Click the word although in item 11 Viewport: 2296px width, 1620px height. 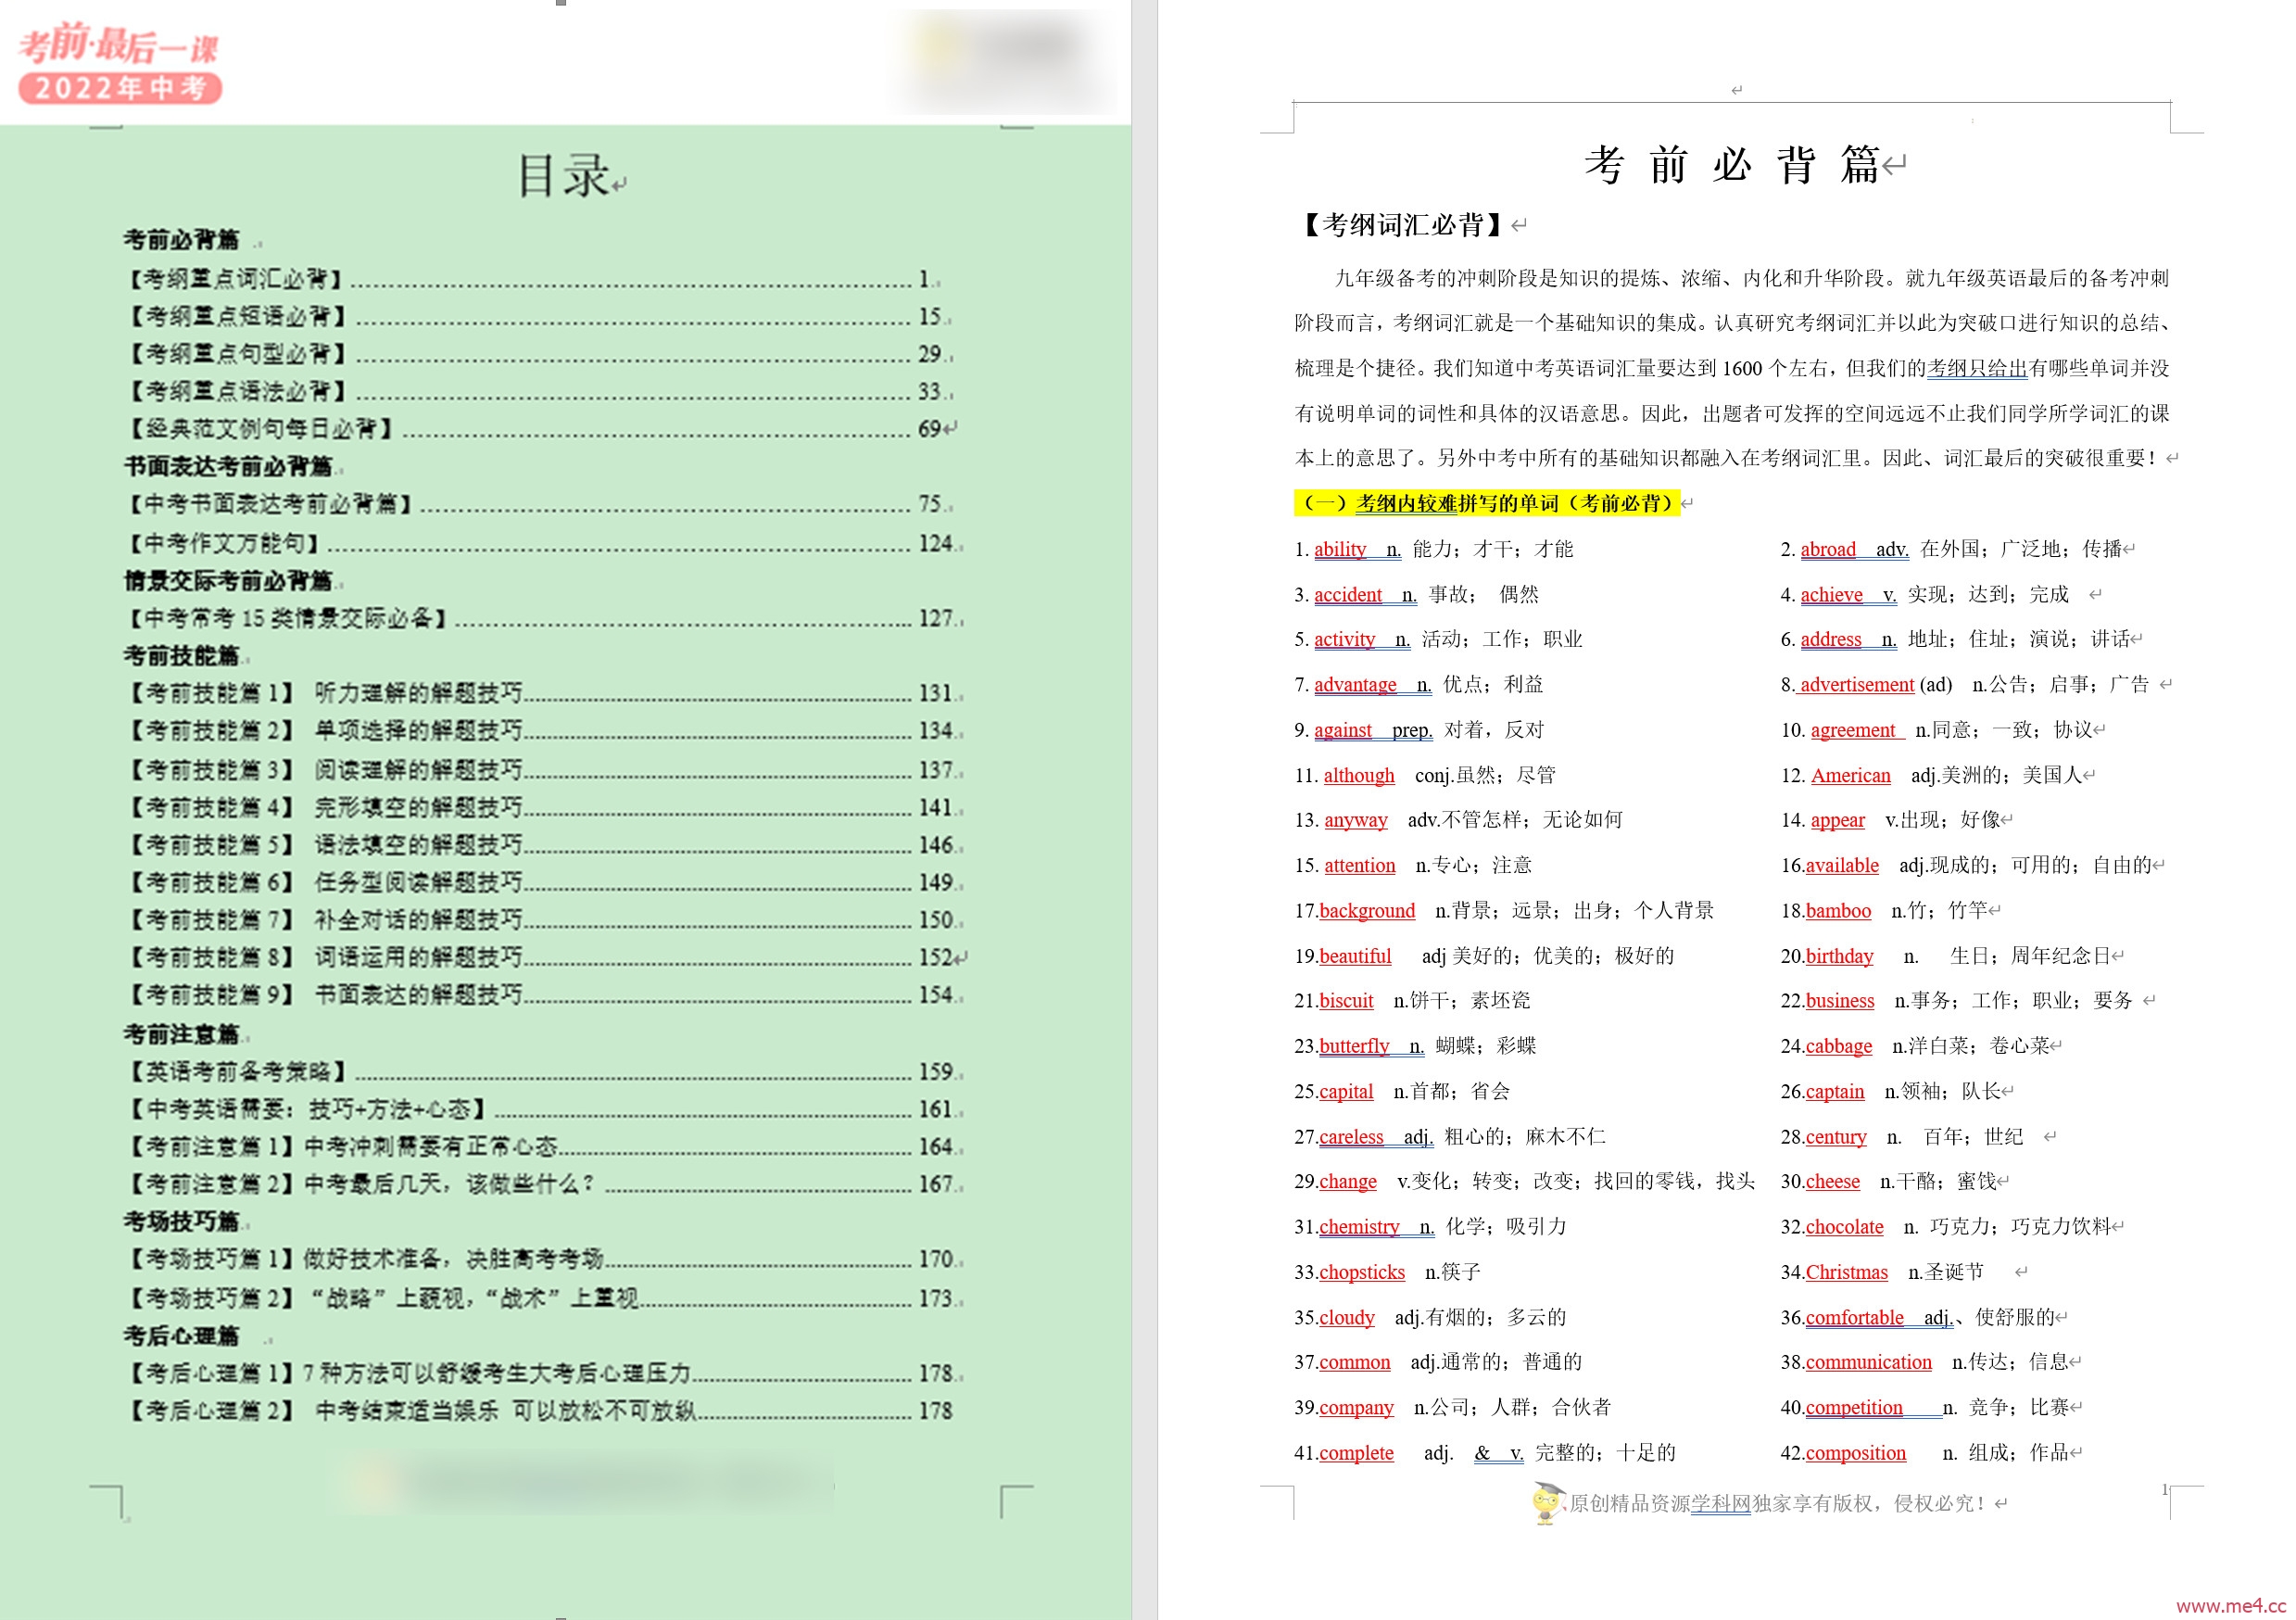[x=1359, y=776]
